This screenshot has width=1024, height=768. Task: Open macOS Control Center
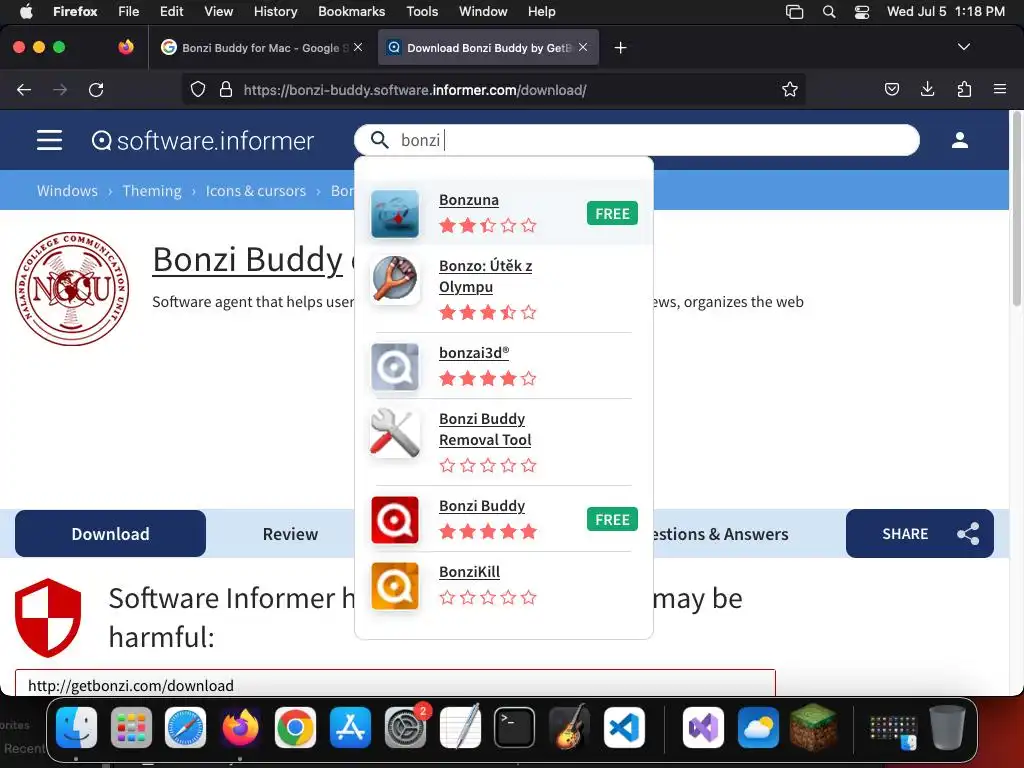coord(861,12)
